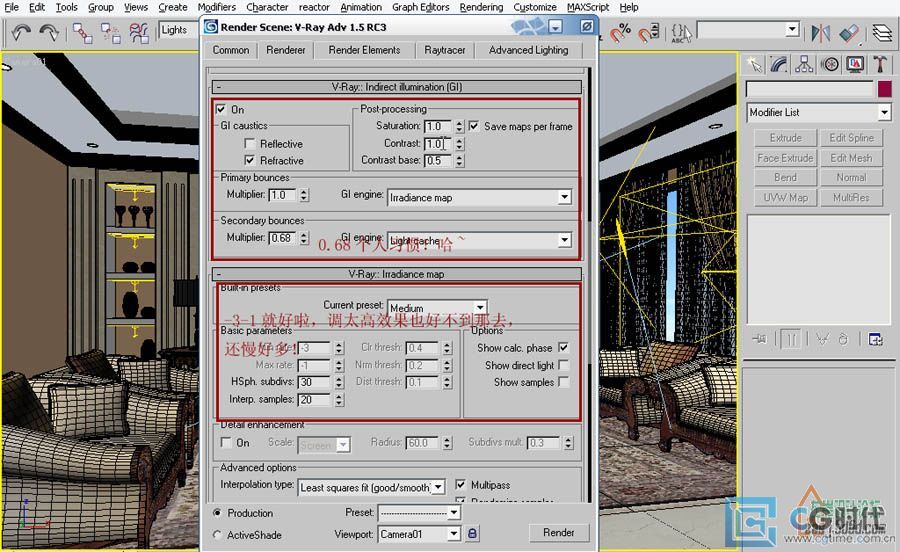The image size is (900, 552).
Task: Open Configure Modifier Sets icon
Action: 875,339
